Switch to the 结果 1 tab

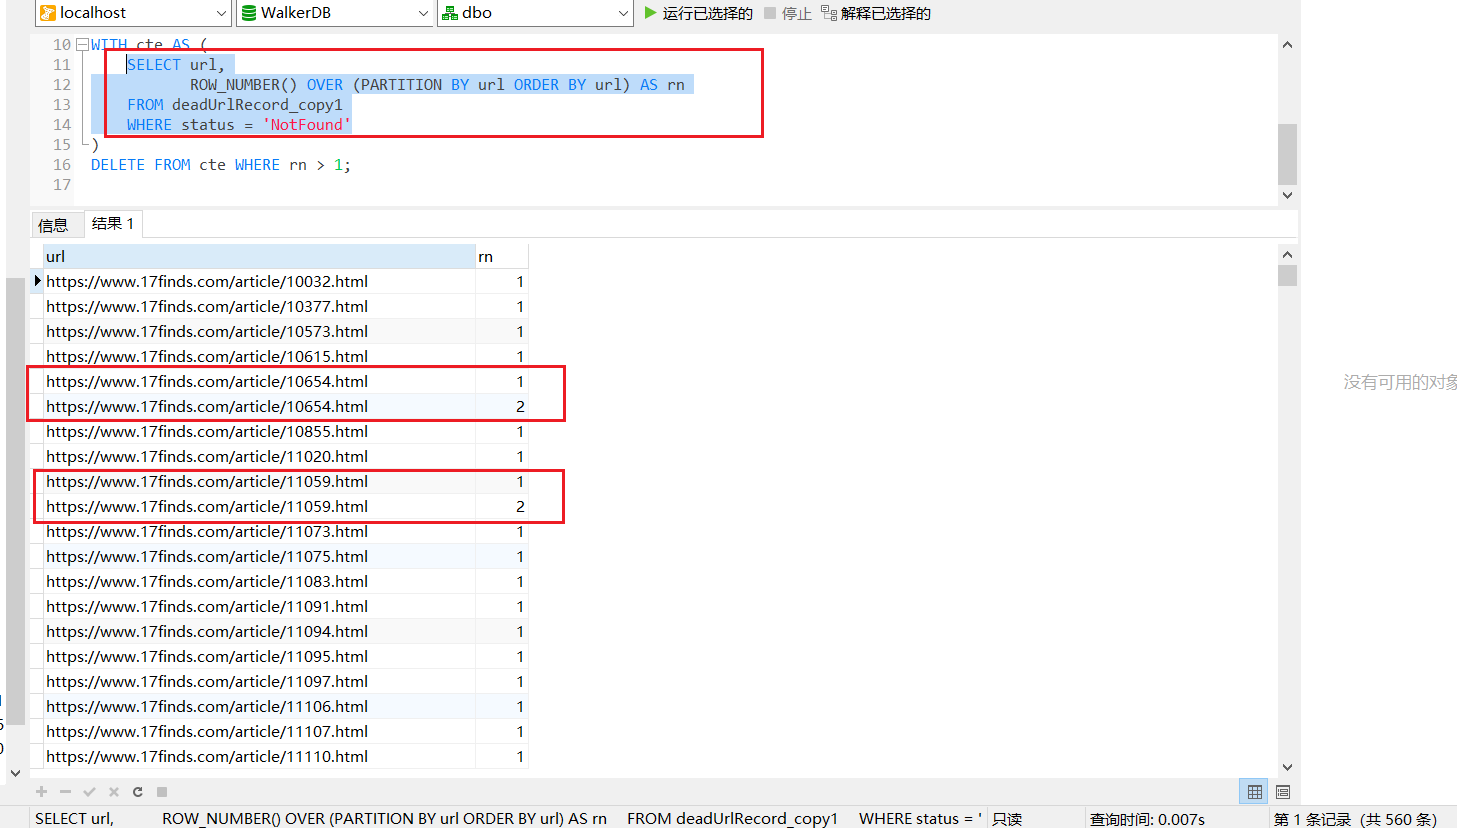[113, 224]
